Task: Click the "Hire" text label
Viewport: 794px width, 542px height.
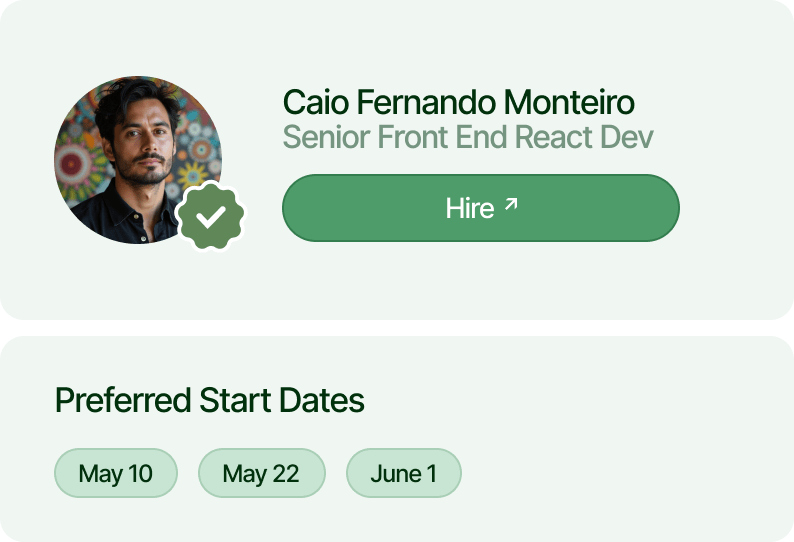Action: (x=469, y=208)
